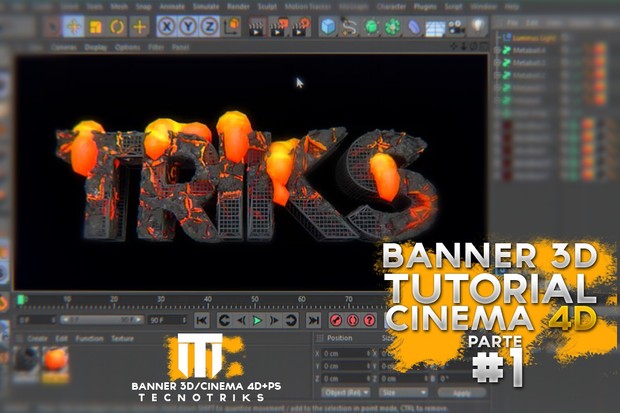Toggle the Y axis lock
The height and width of the screenshot is (413, 620).
pyautogui.click(x=188, y=27)
